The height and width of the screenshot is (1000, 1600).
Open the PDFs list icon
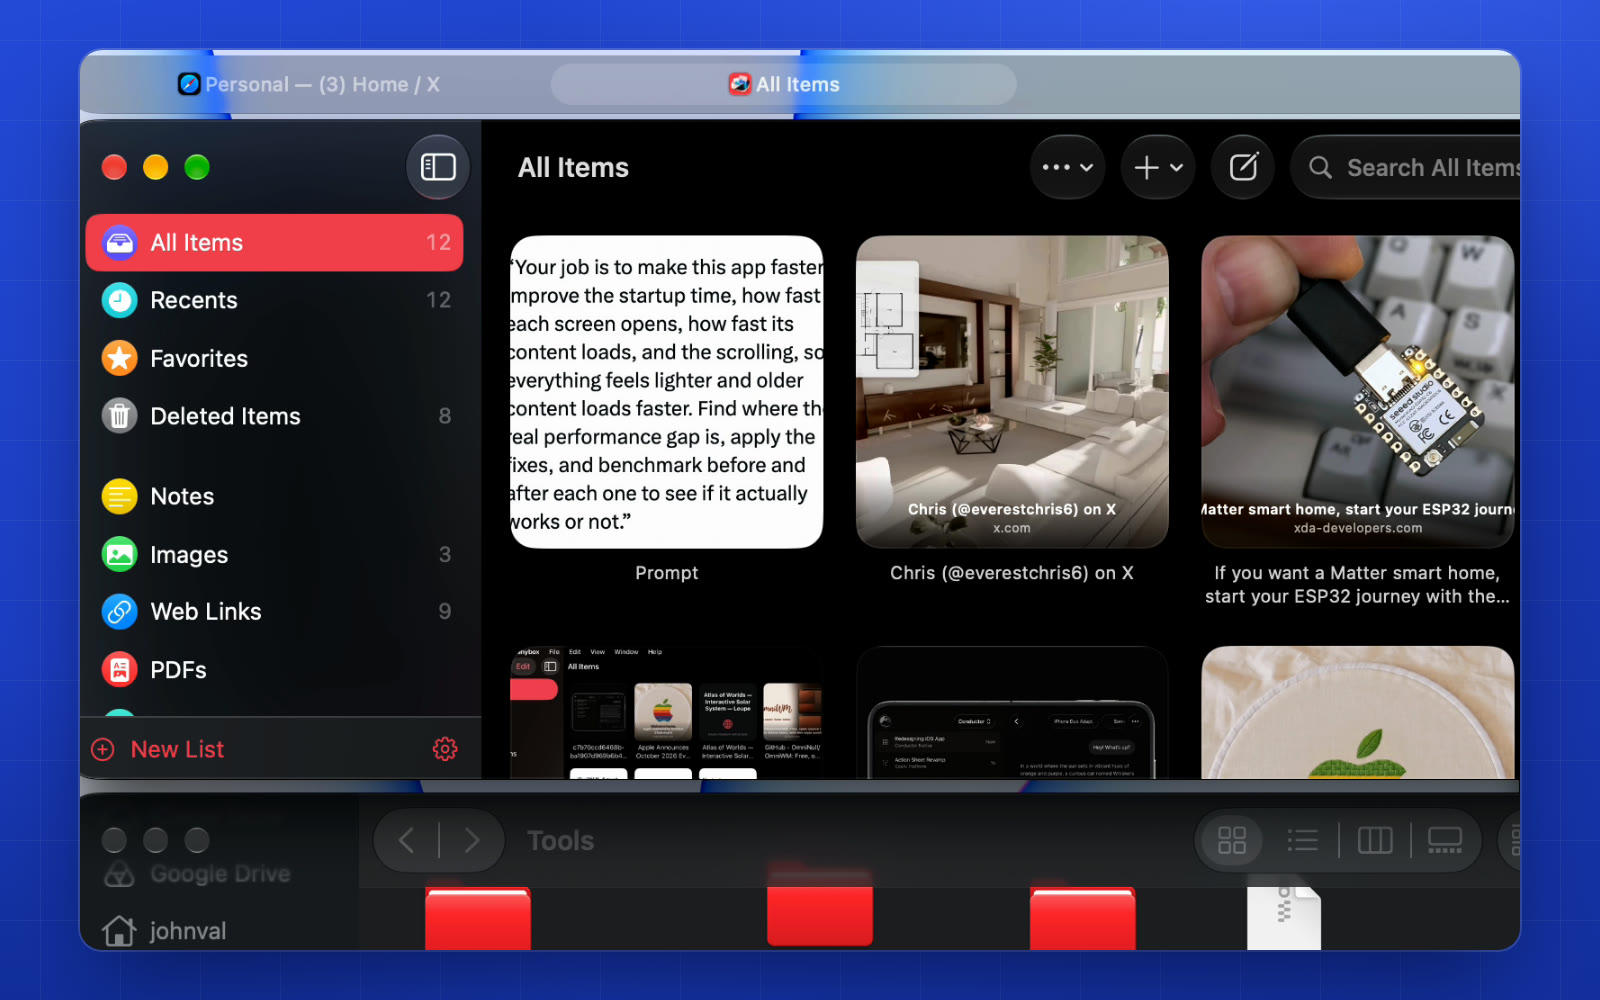coord(119,669)
